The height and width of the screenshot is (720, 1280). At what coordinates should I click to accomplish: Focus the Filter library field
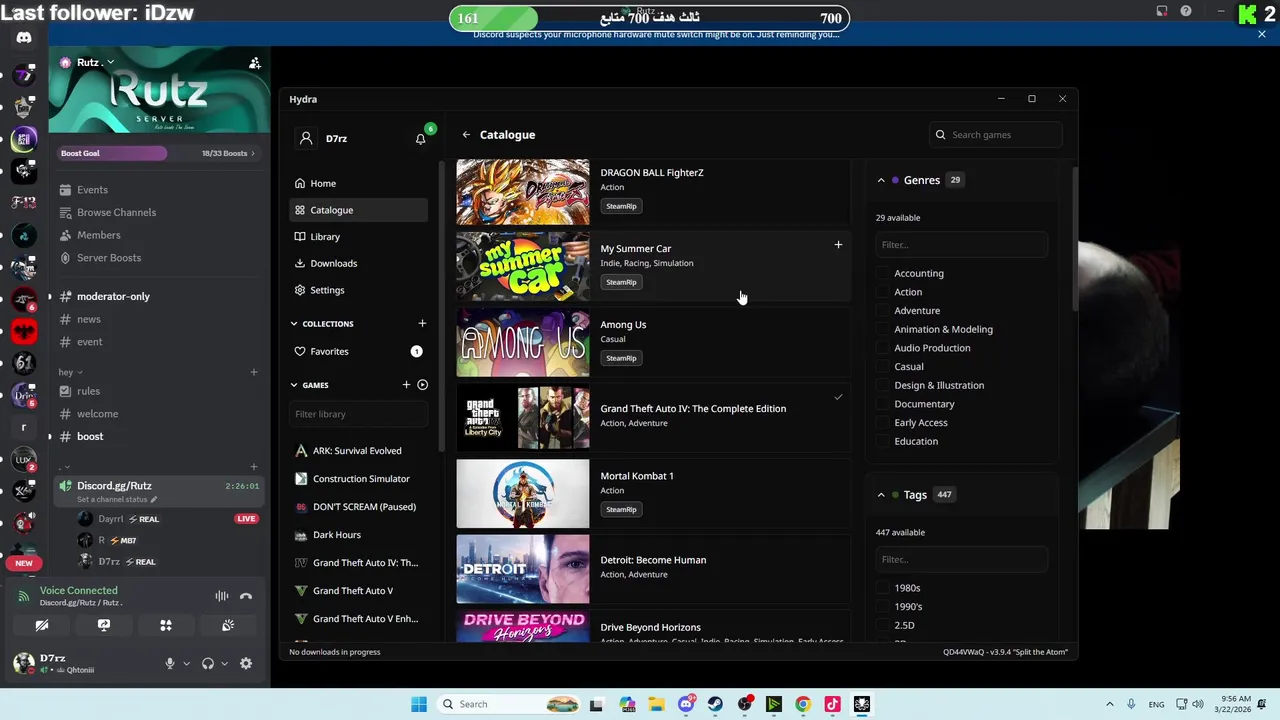(x=359, y=414)
